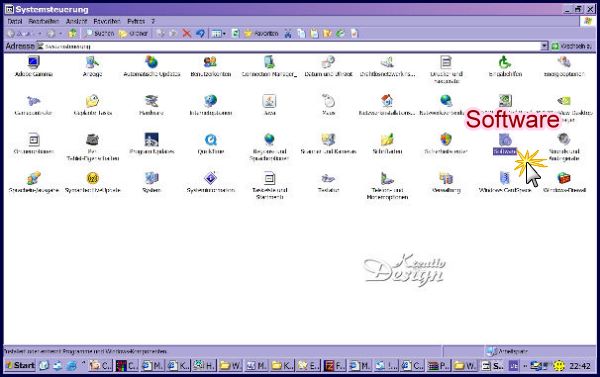Open the Adobe Gamma control panel item

tap(34, 66)
